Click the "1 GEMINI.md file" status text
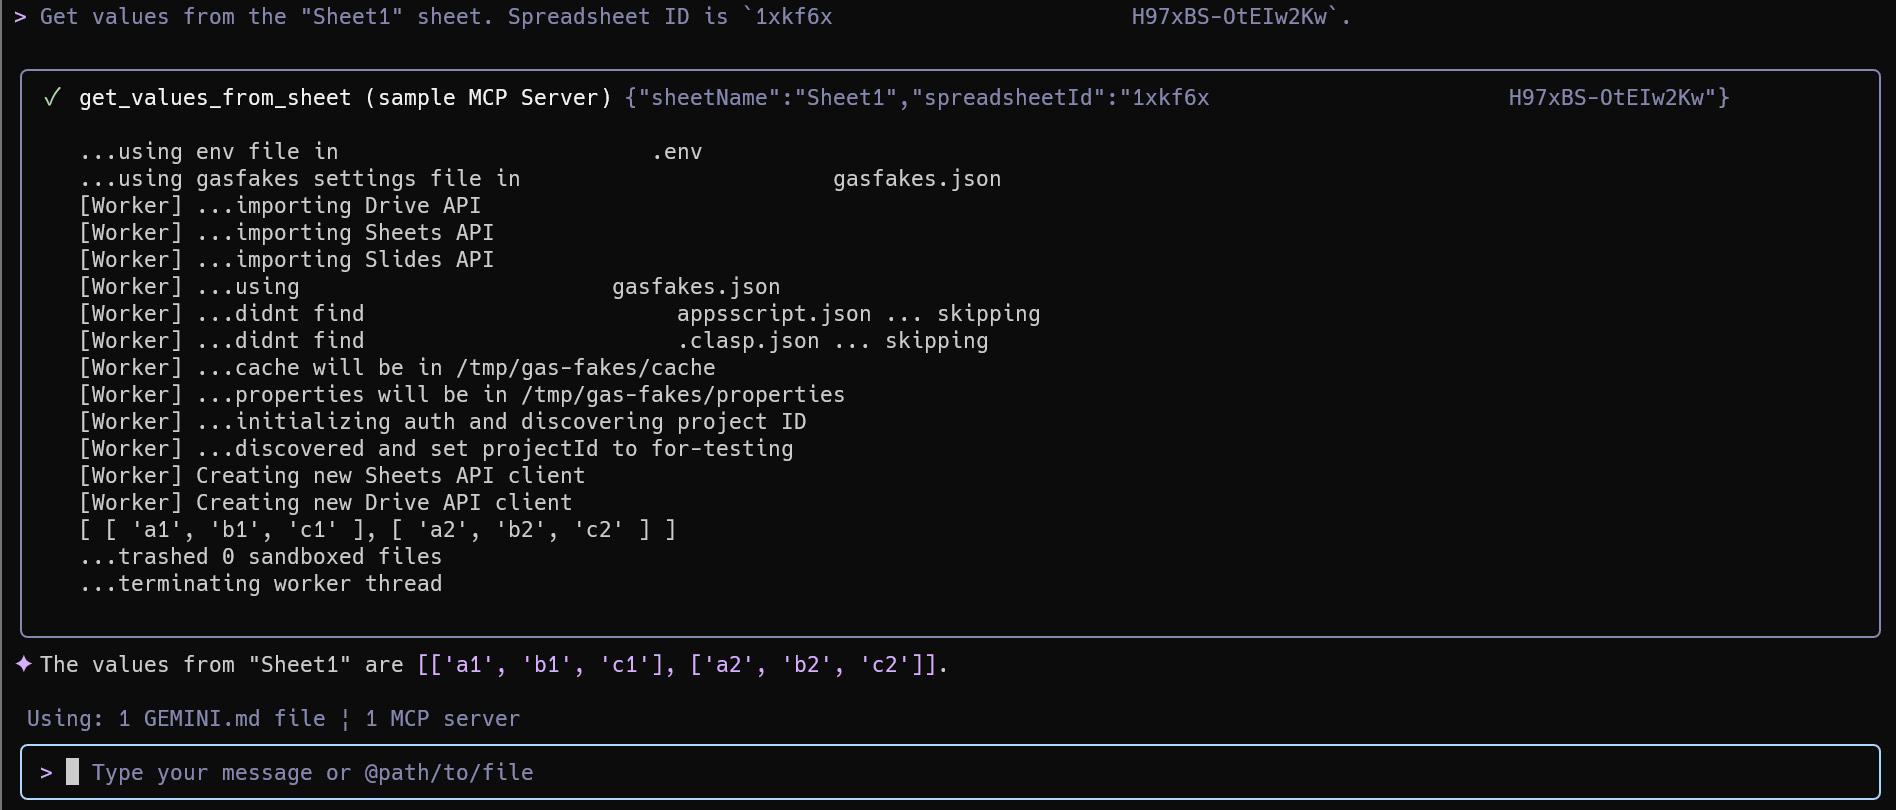 click(x=221, y=718)
